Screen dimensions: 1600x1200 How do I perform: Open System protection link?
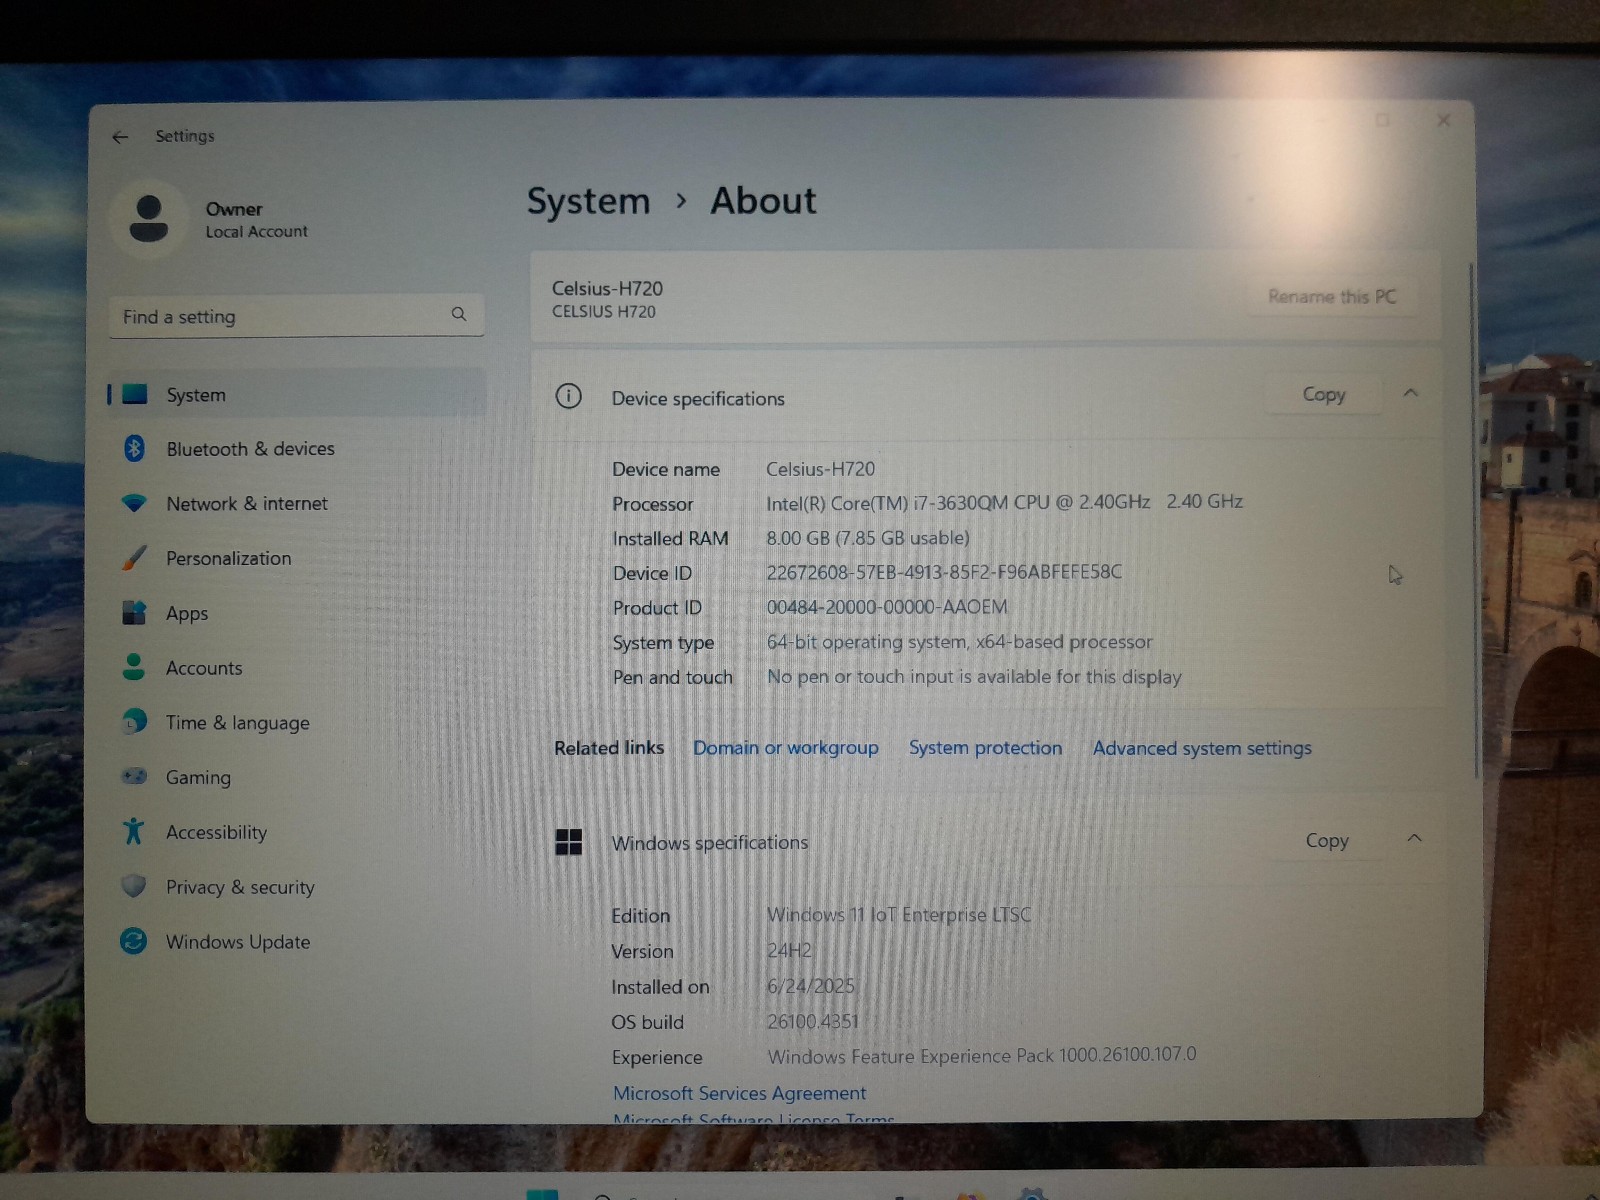pyautogui.click(x=985, y=748)
